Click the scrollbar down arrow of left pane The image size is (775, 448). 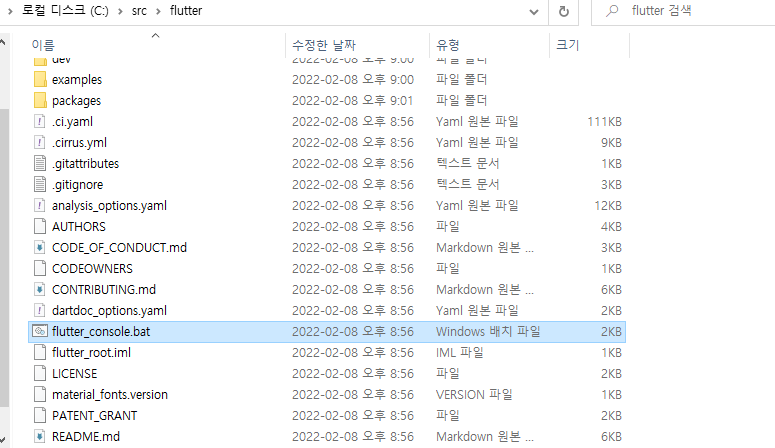(3, 439)
